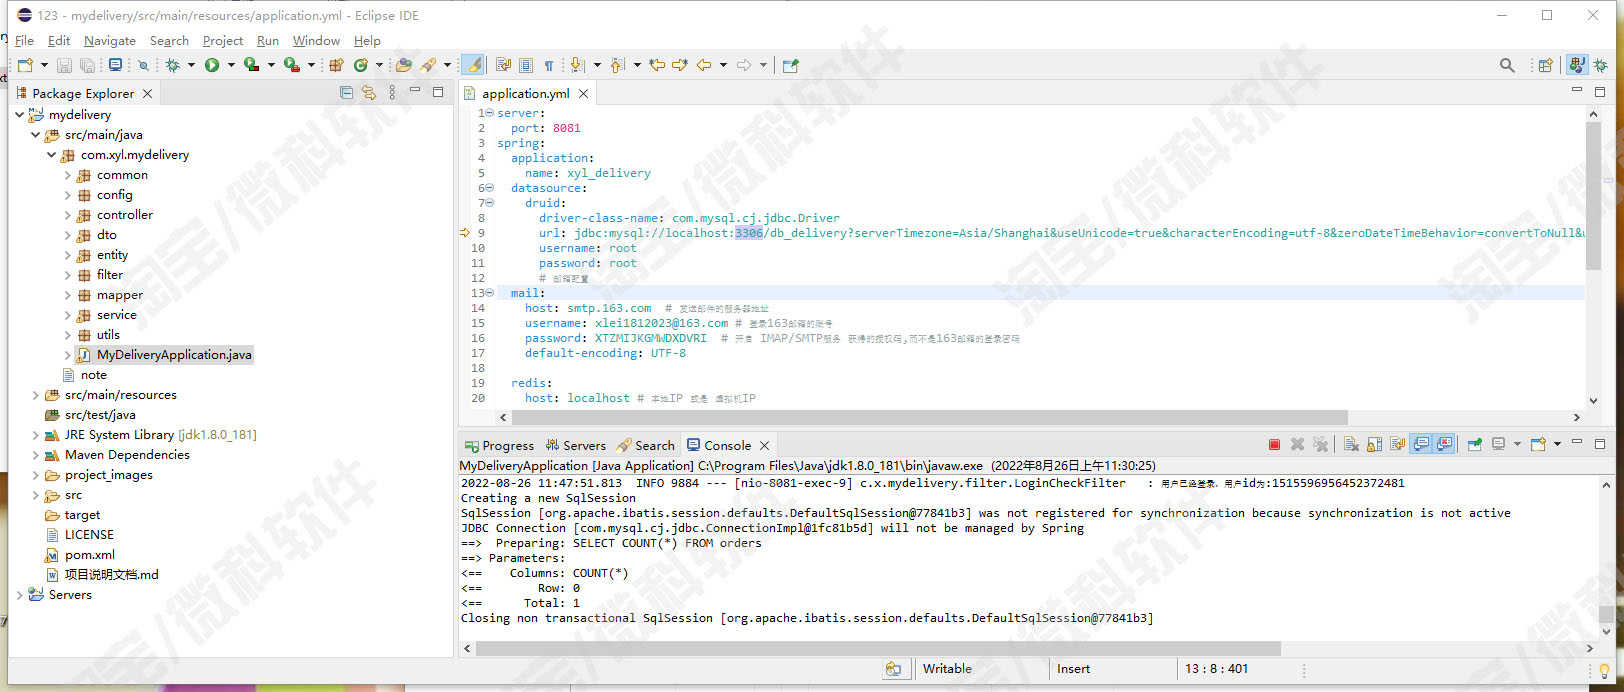The height and width of the screenshot is (692, 1624).
Task: Click the console horizontal scrollbar
Action: 878,648
